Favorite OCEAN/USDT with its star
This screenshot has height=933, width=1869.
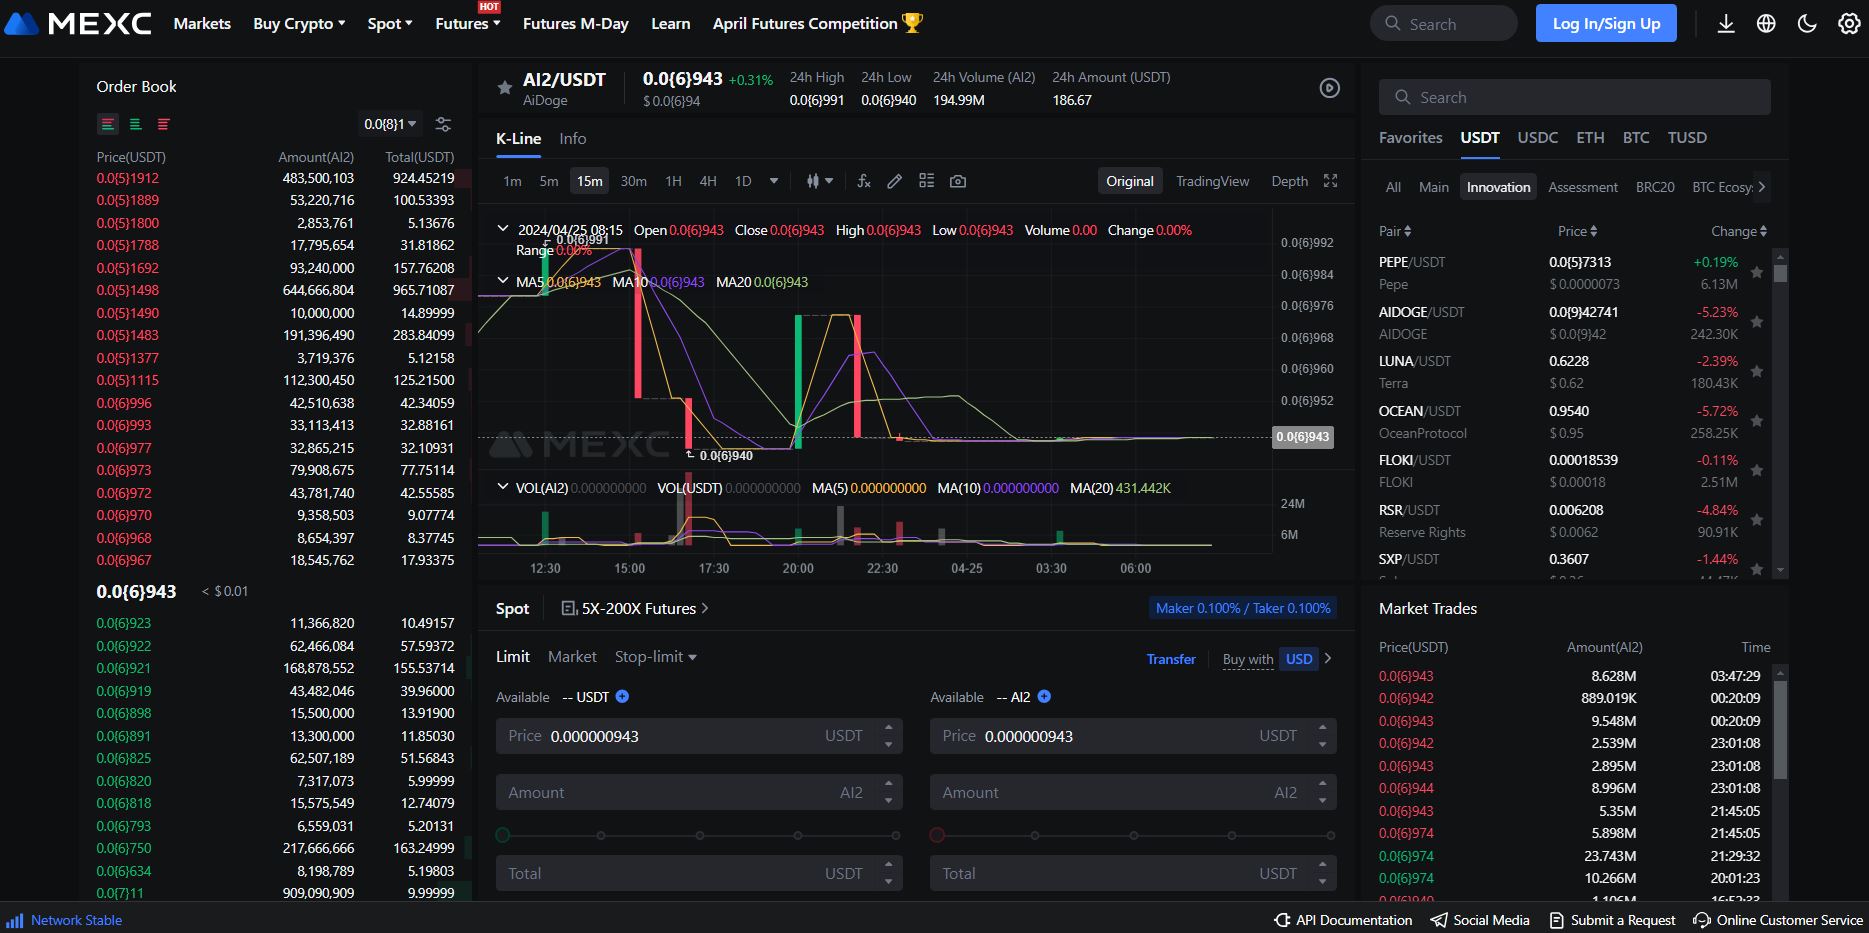coord(1757,421)
